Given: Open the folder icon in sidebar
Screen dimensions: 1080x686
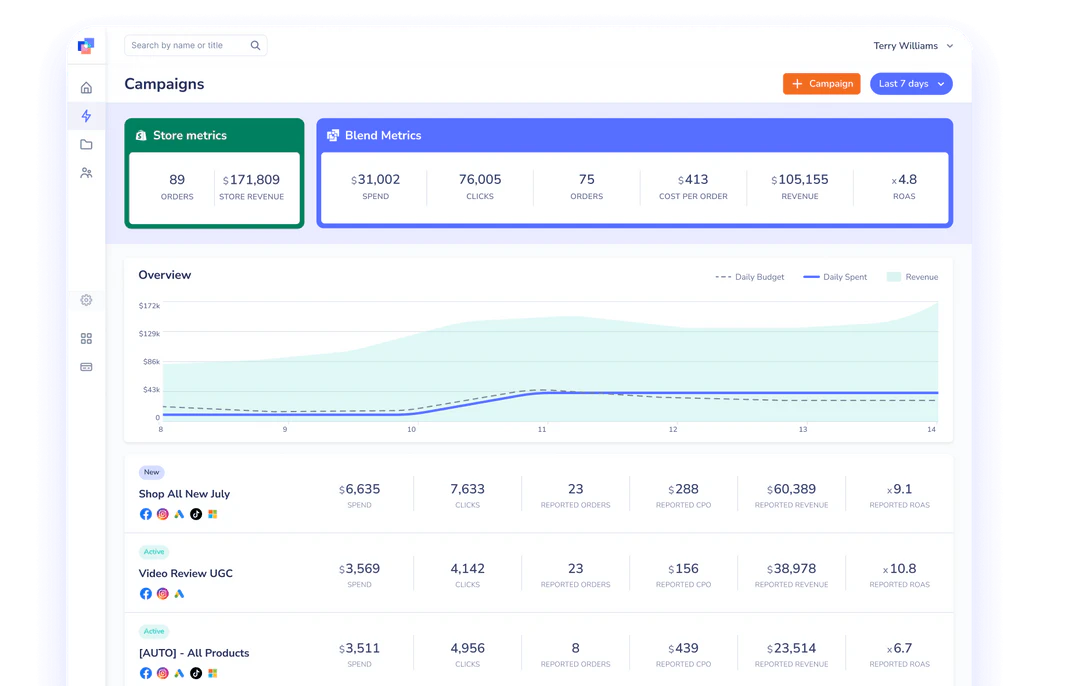Looking at the screenshot, I should (x=86, y=145).
